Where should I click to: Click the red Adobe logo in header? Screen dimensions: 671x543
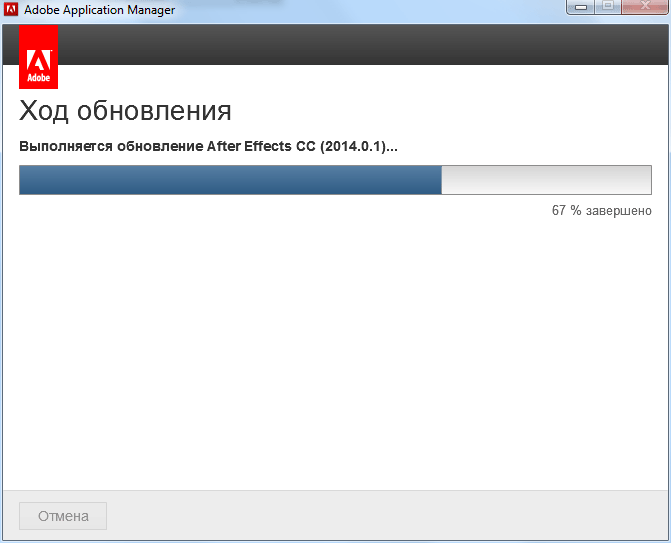pyautogui.click(x=38, y=56)
